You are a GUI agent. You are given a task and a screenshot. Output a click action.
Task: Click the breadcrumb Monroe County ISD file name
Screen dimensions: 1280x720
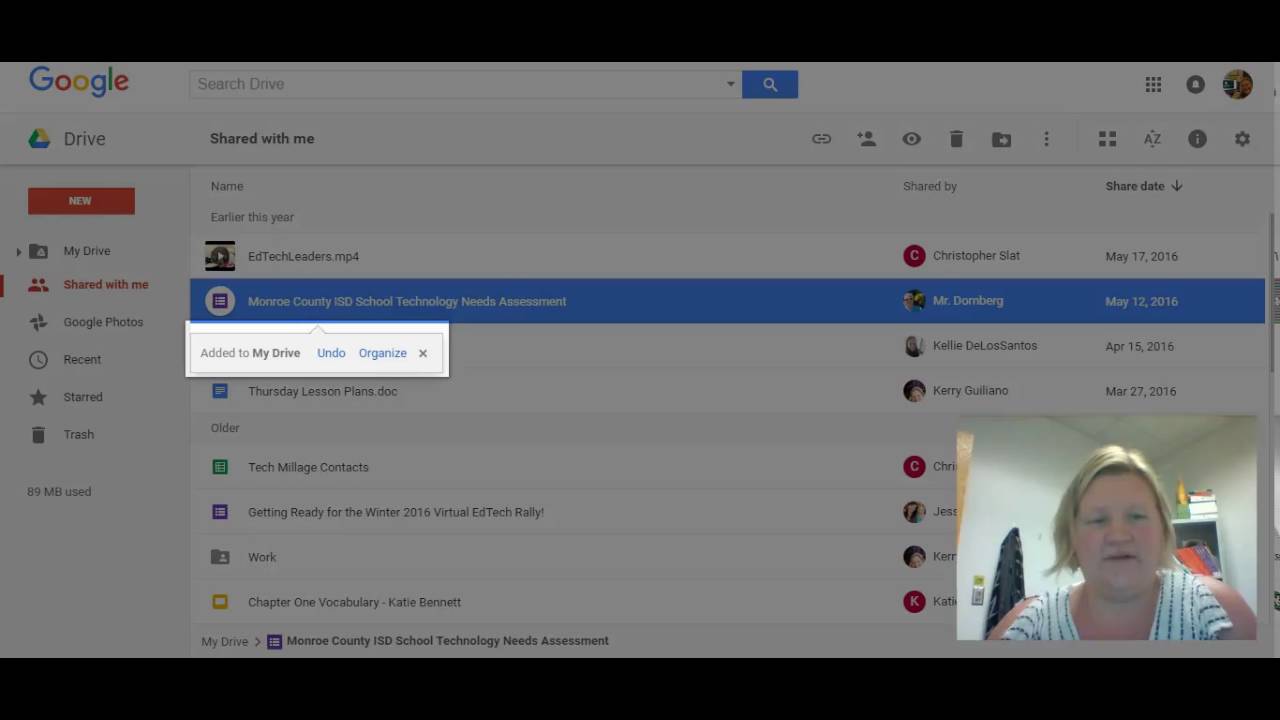pos(447,641)
